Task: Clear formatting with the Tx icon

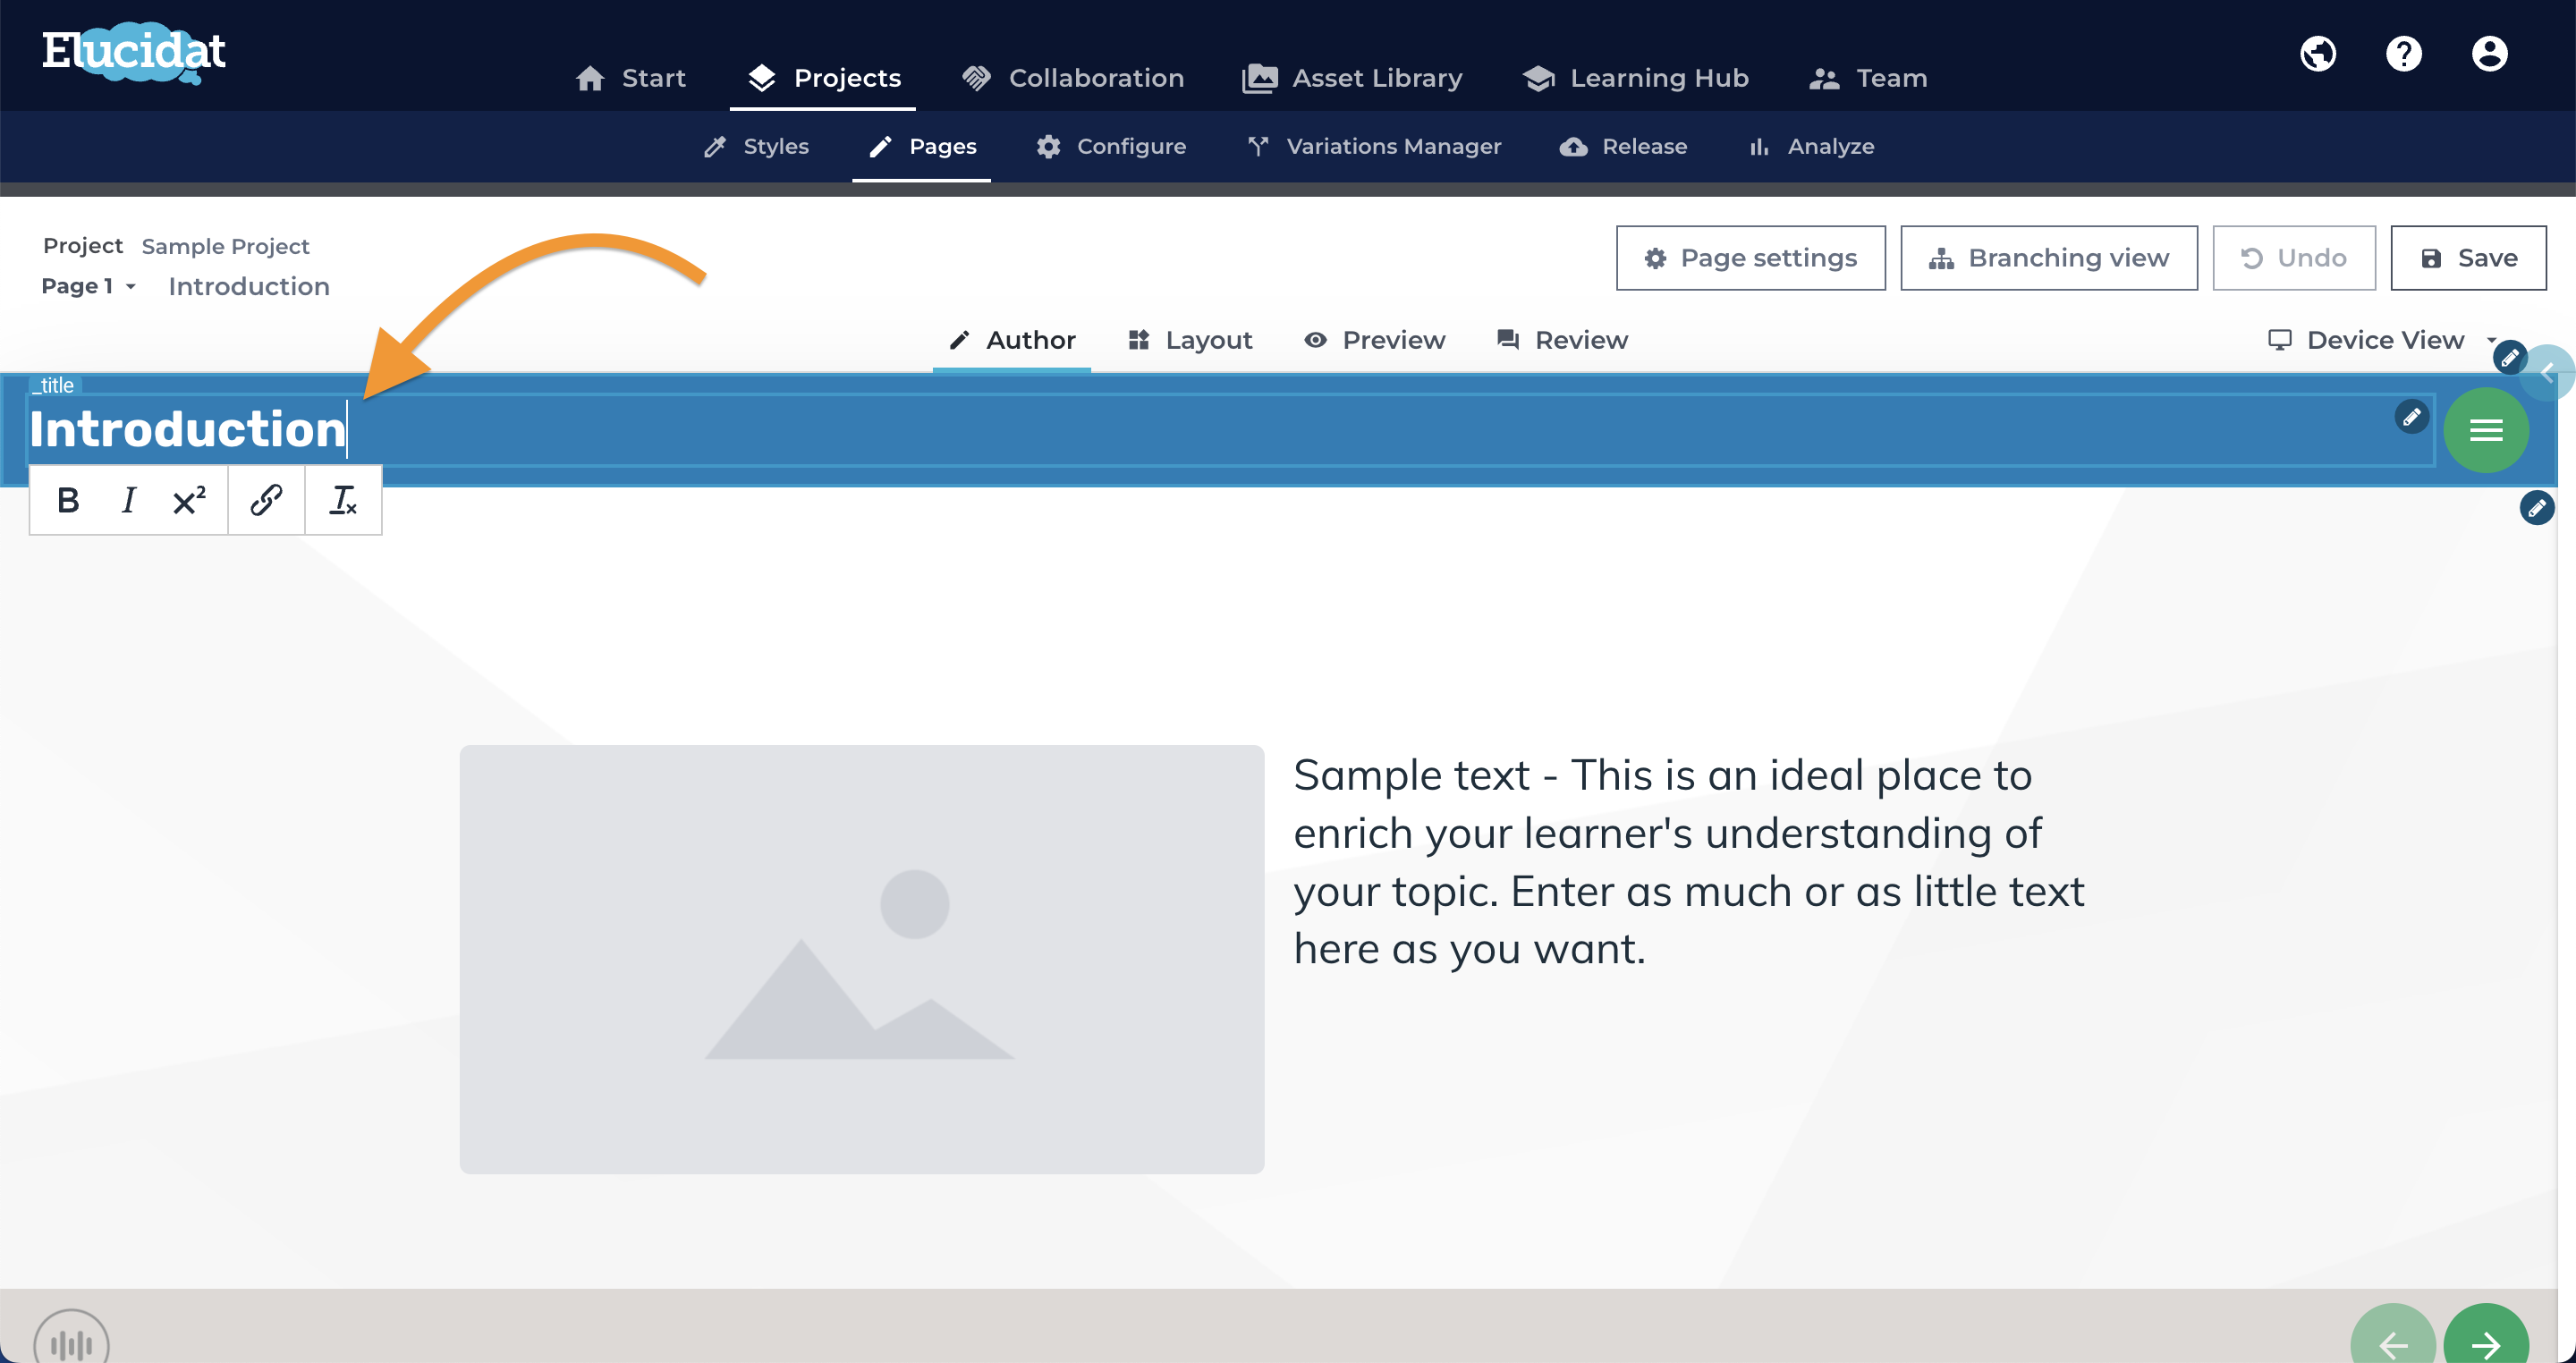Action: pos(343,500)
